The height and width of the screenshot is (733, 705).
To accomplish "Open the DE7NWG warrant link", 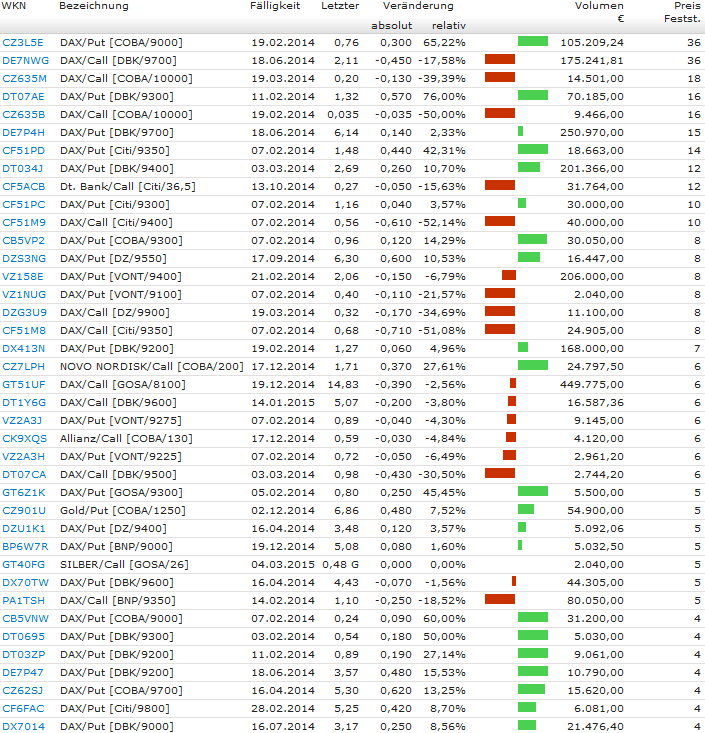I will coord(26,61).
